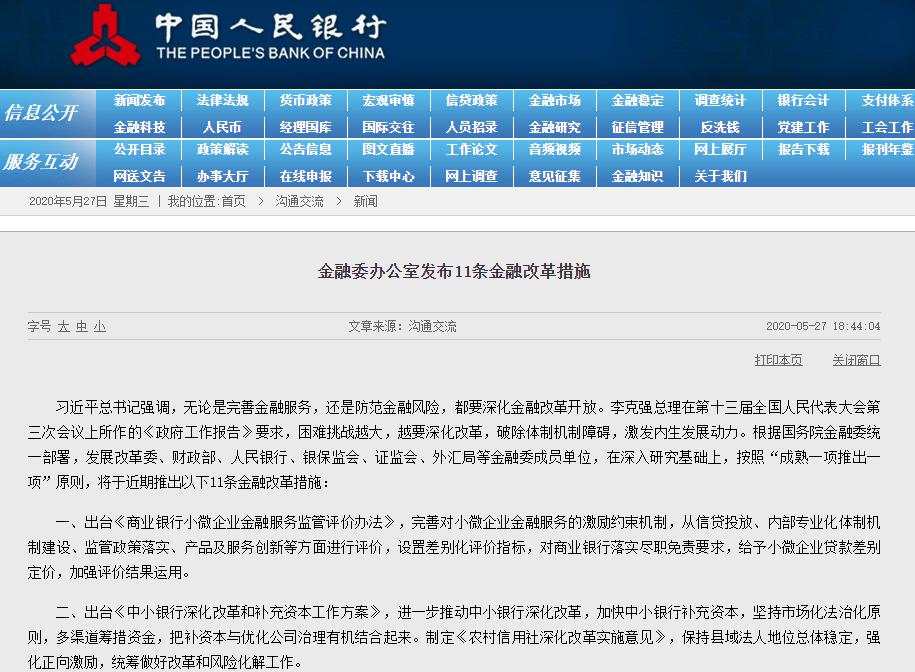Open the 网上调查 menu item
Image resolution: width=915 pixels, height=672 pixels.
(x=471, y=176)
